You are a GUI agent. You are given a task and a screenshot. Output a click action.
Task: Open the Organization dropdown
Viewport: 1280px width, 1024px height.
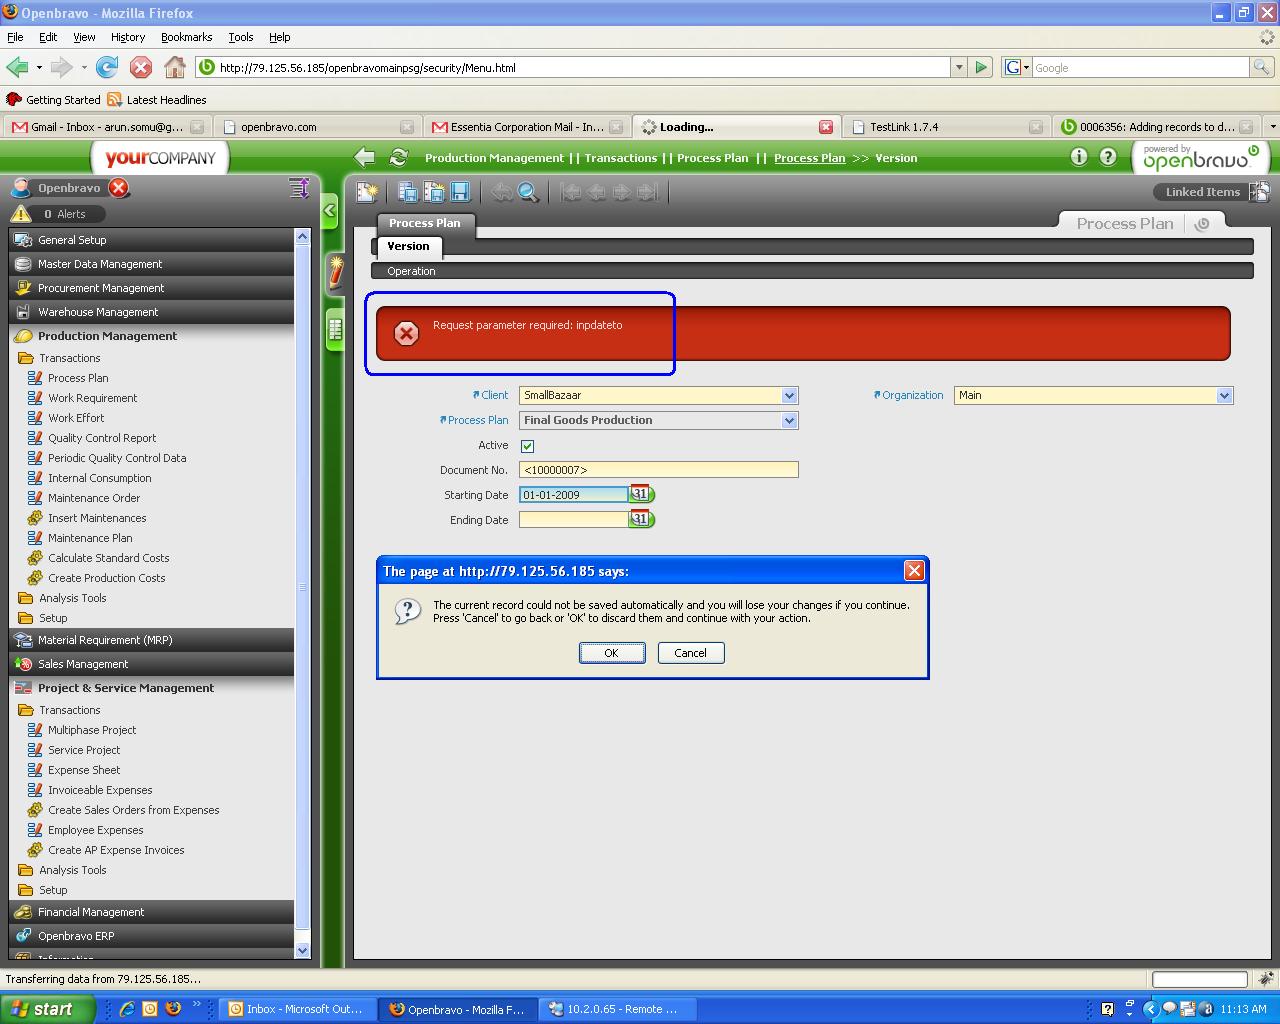point(1224,395)
